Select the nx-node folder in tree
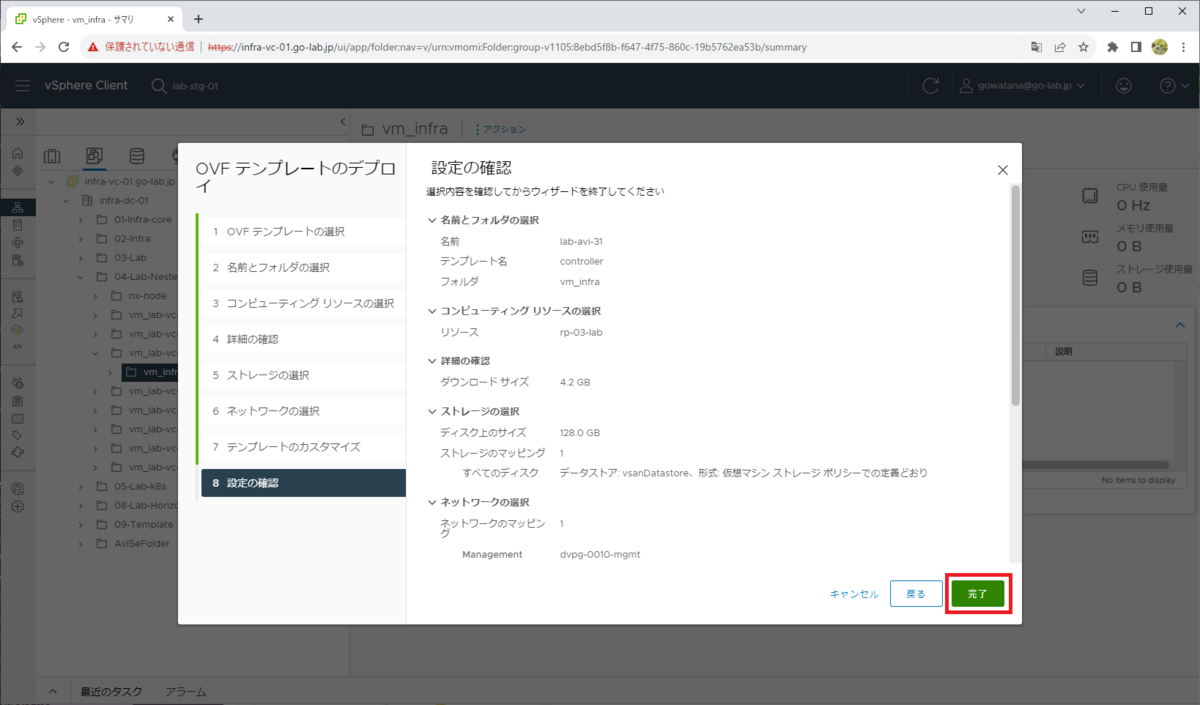The height and width of the screenshot is (705, 1200). coord(148,295)
